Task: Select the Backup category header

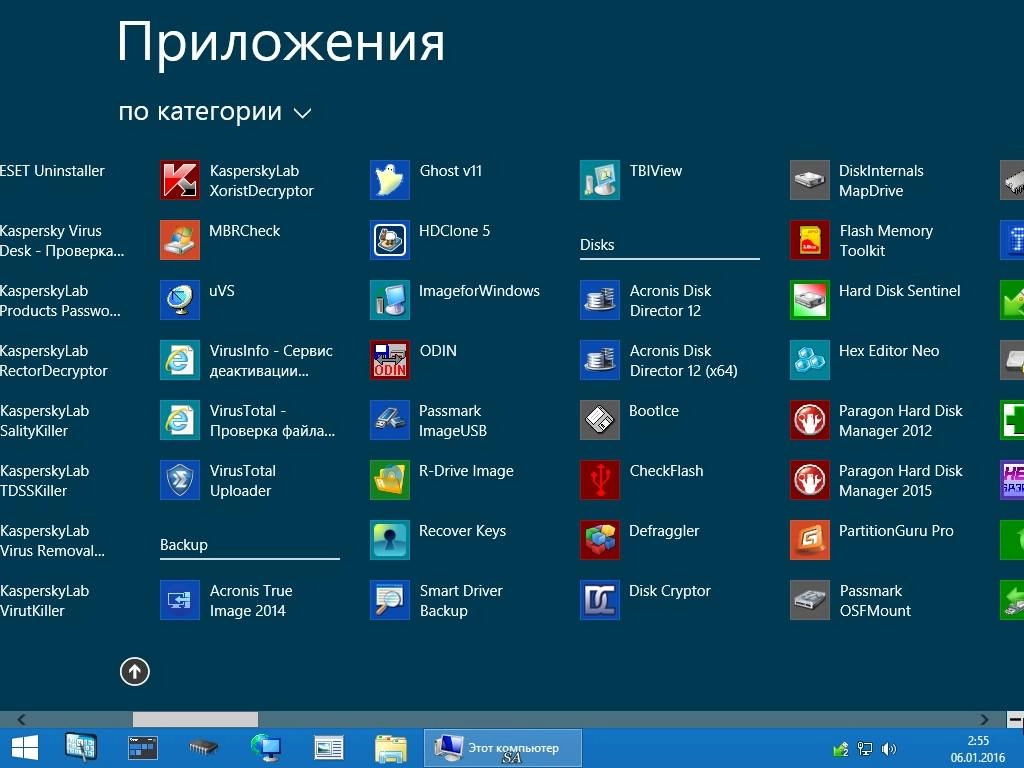Action: pyautogui.click(x=184, y=545)
